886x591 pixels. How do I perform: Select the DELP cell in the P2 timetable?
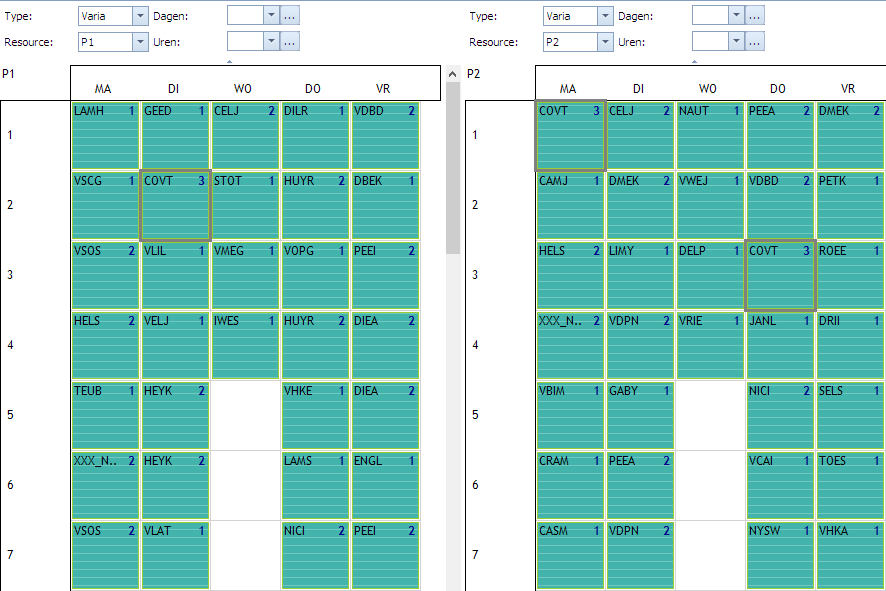(x=710, y=276)
